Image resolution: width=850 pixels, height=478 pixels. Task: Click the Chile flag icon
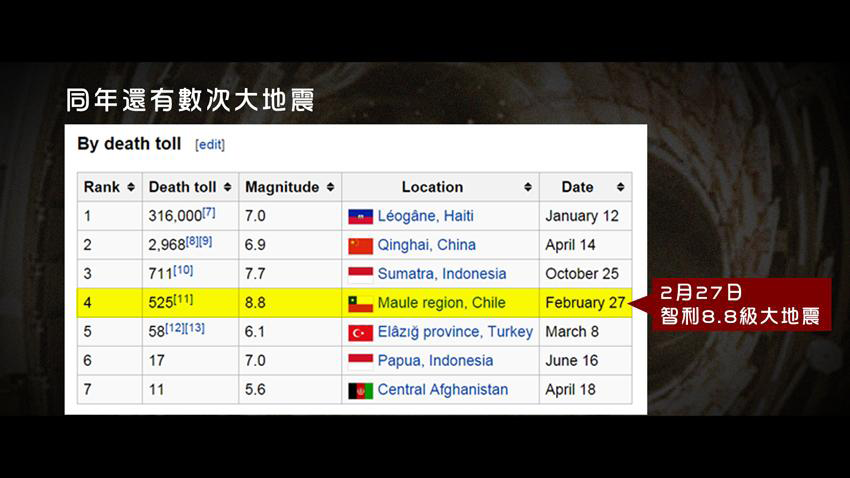click(360, 303)
